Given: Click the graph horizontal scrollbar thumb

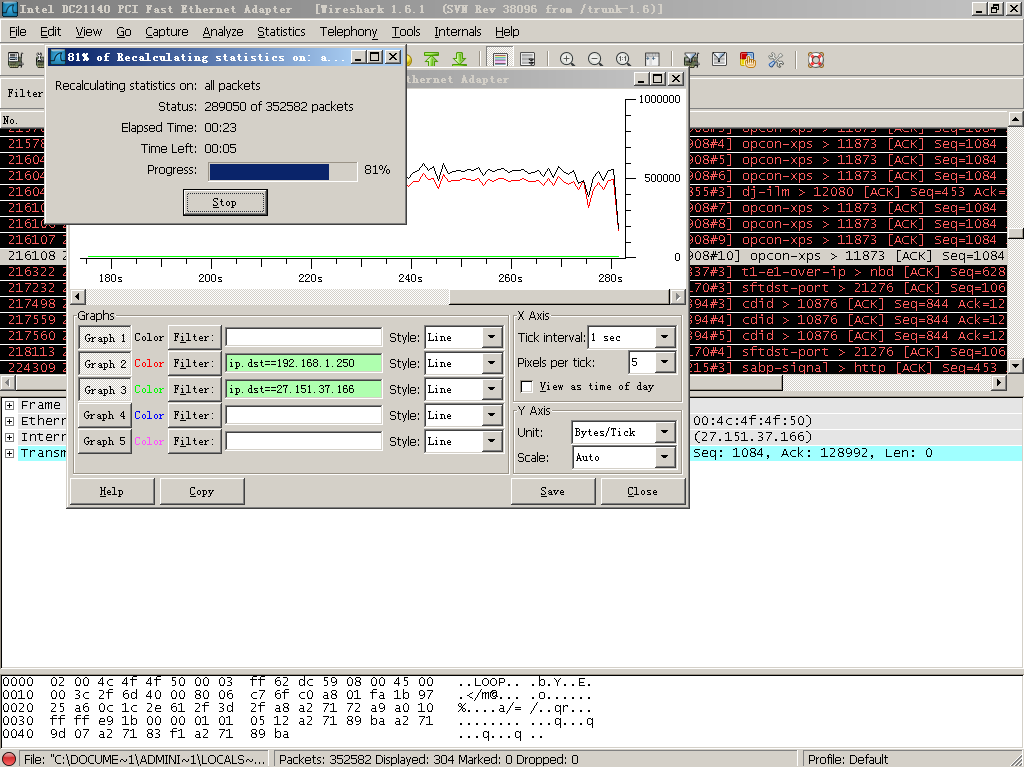Looking at the screenshot, I should pos(562,296).
